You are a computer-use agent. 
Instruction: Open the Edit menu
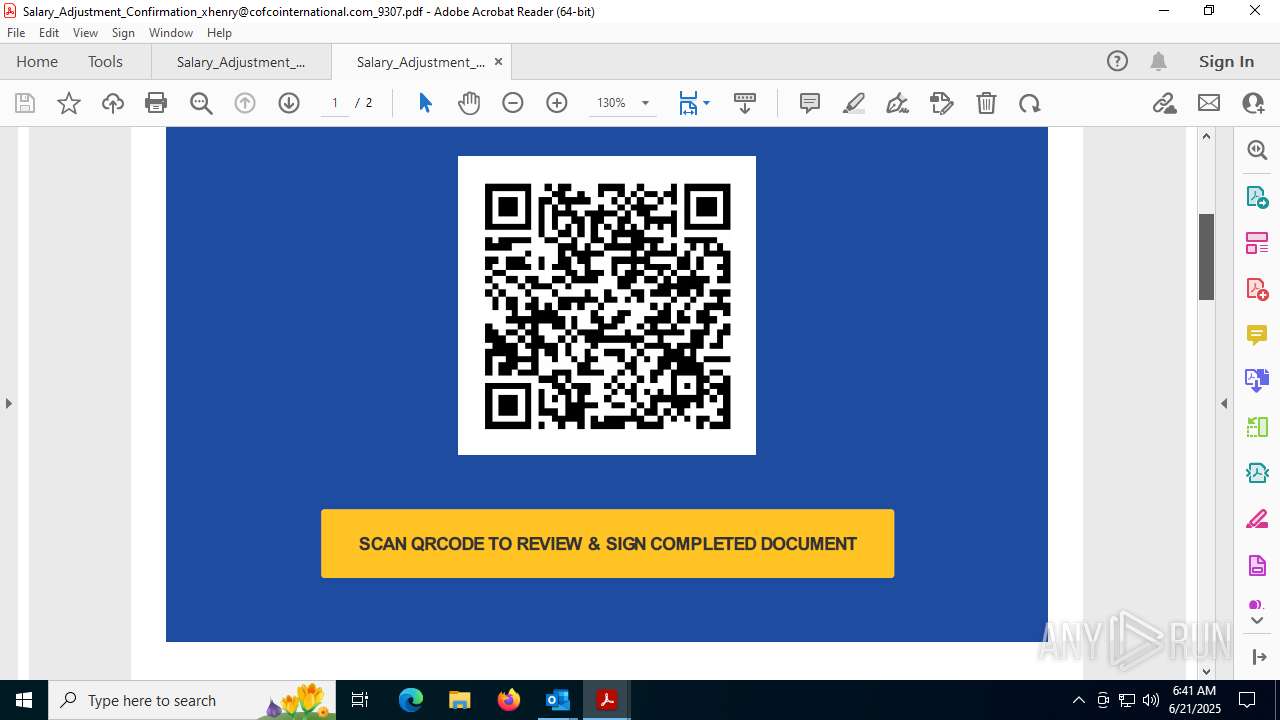click(x=49, y=33)
